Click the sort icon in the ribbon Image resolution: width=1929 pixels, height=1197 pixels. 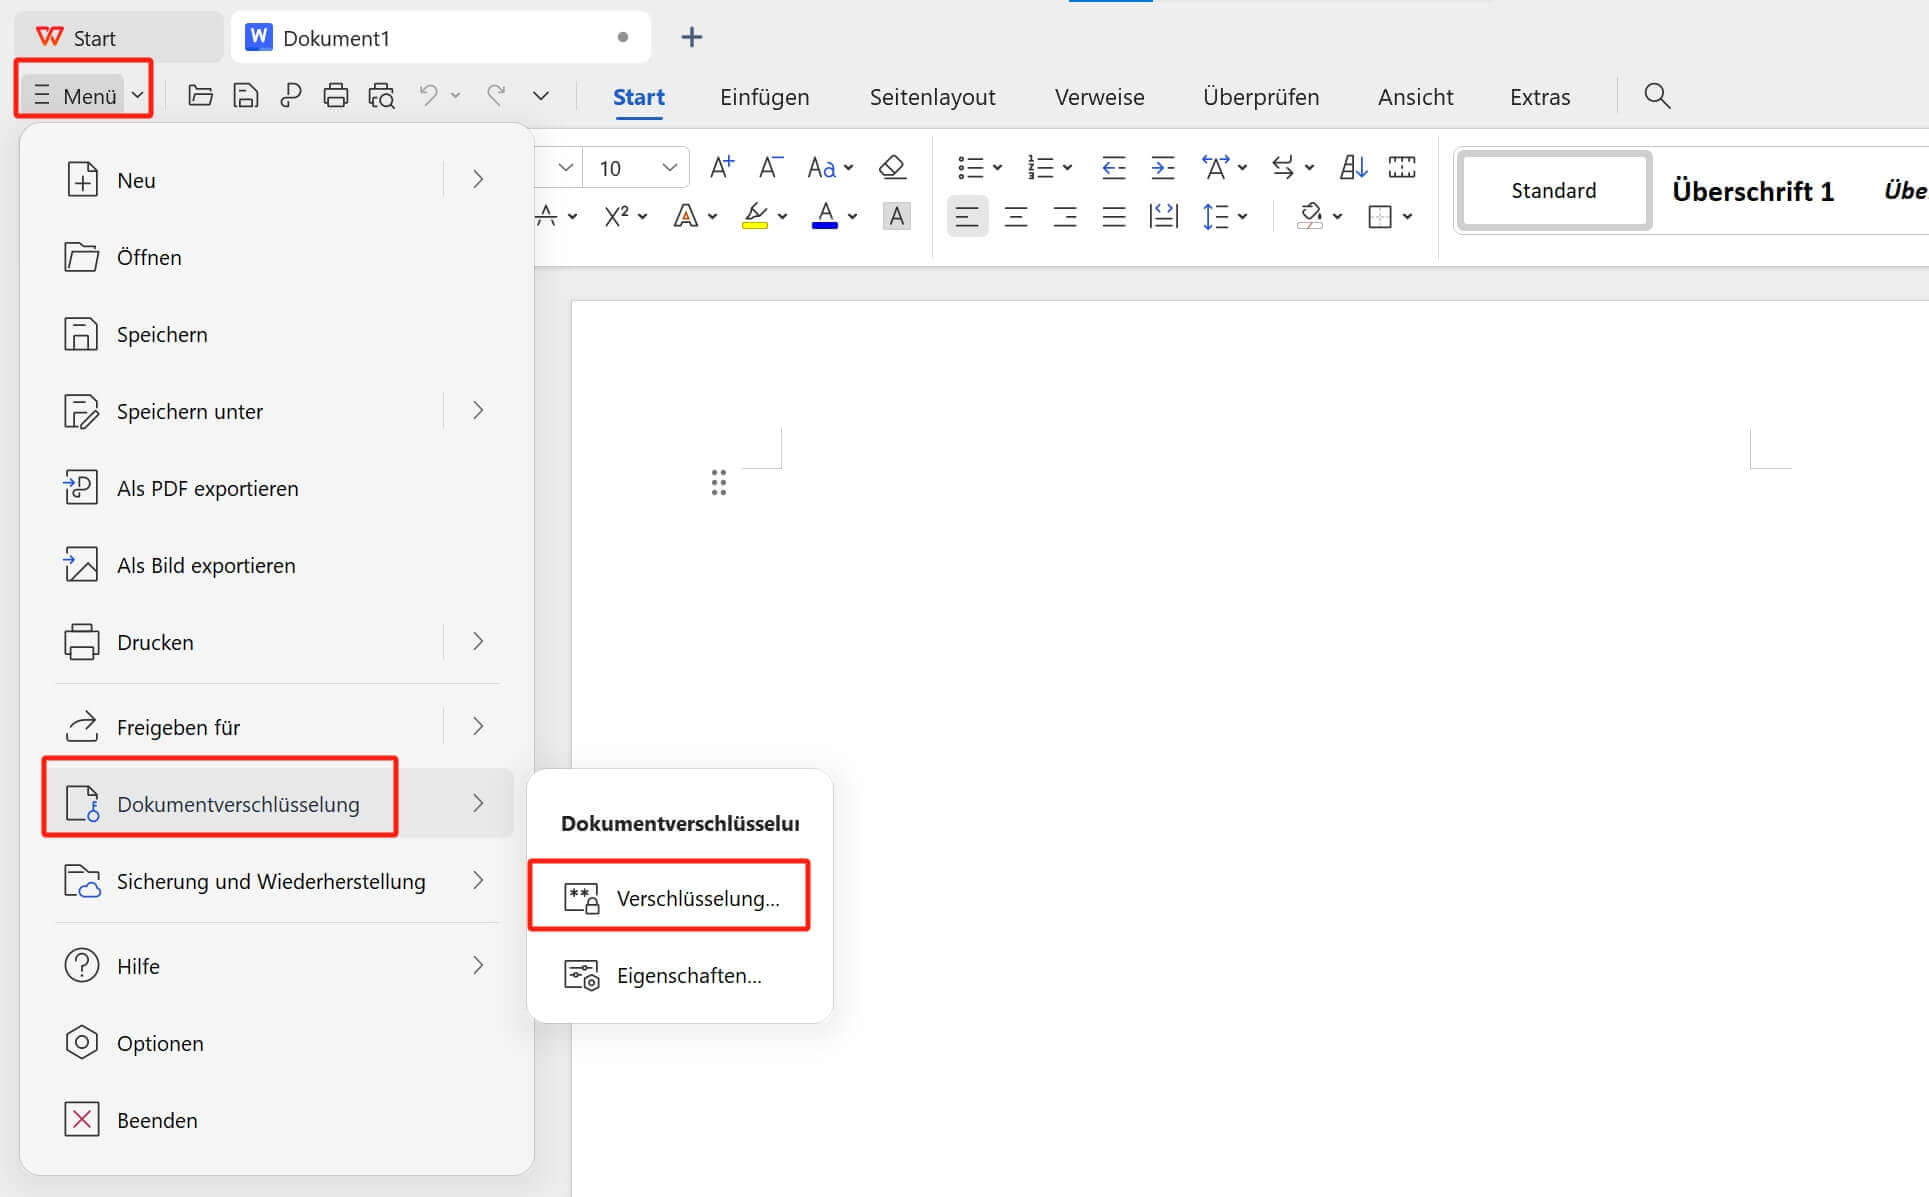[1352, 167]
